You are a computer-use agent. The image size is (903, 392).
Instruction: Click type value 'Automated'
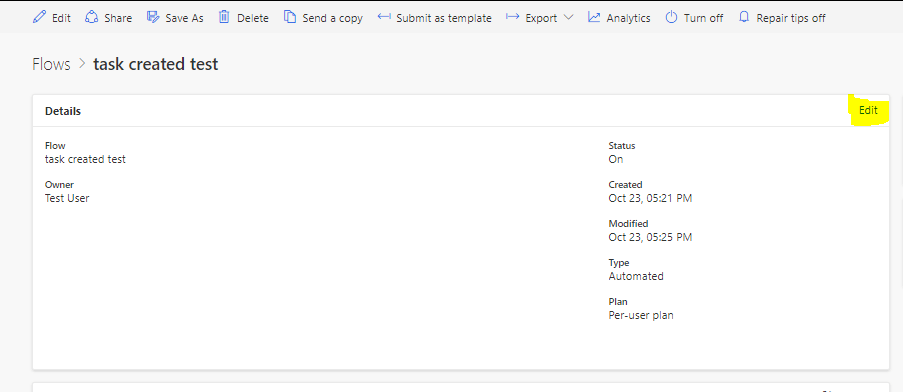[636, 276]
